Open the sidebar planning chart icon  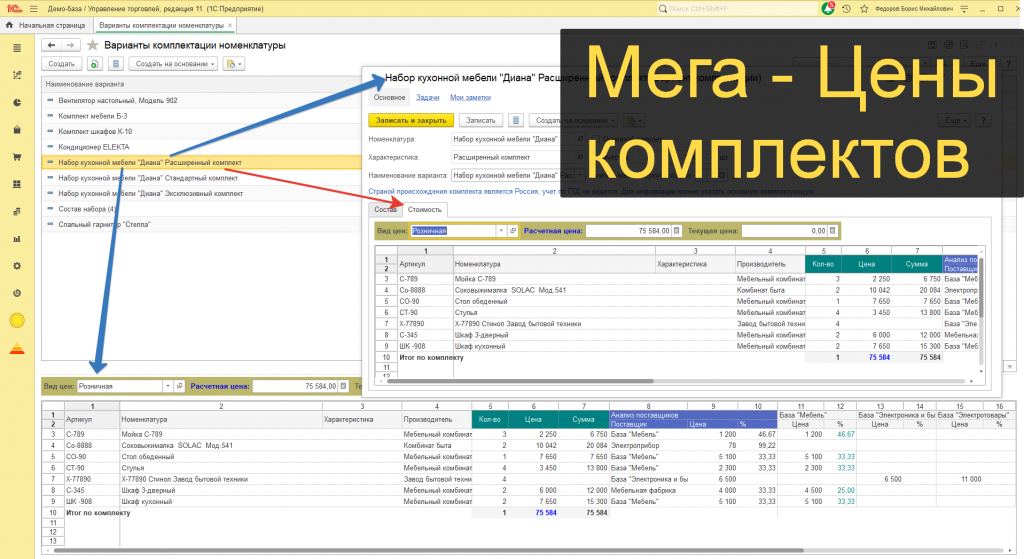[17, 75]
